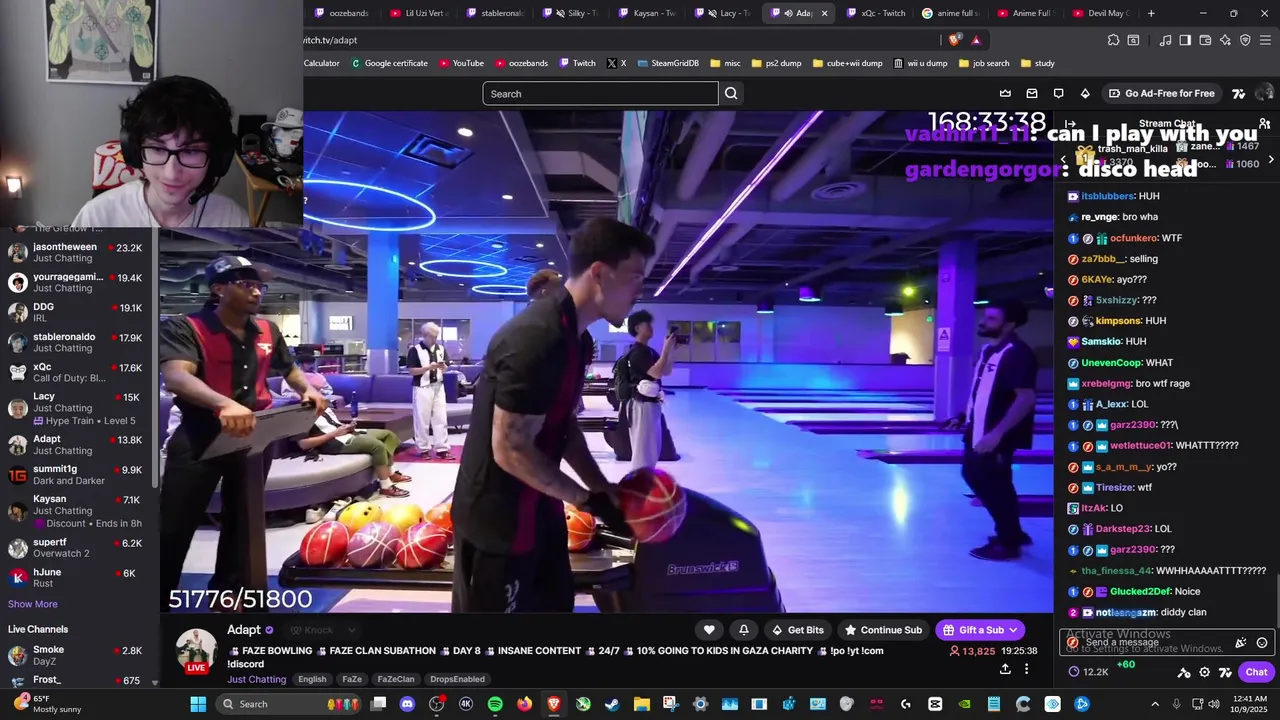Click the Twitch search magnifier button
Screen dimensions: 1280x720
tap(731, 93)
